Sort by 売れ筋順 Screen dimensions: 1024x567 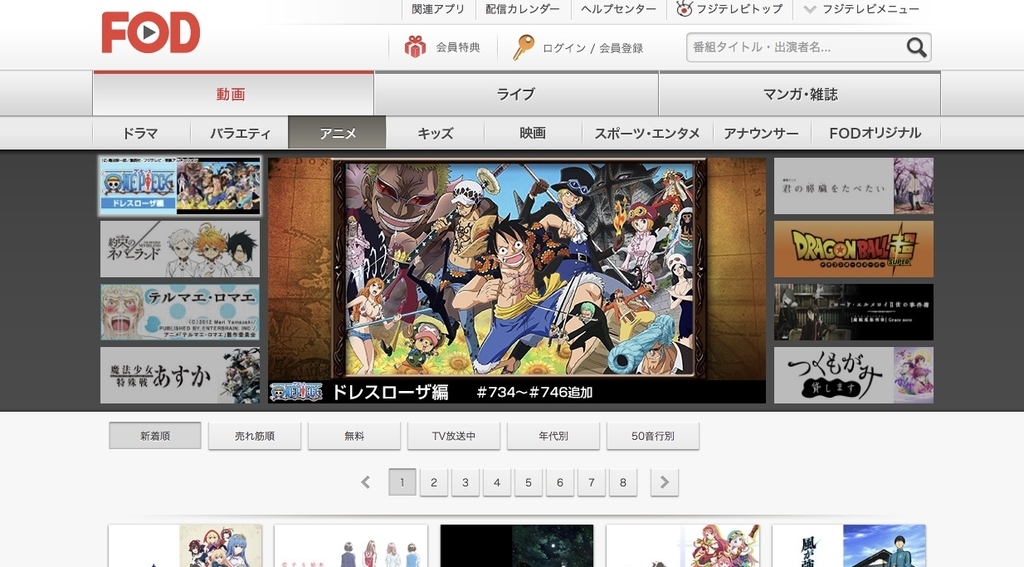click(255, 436)
